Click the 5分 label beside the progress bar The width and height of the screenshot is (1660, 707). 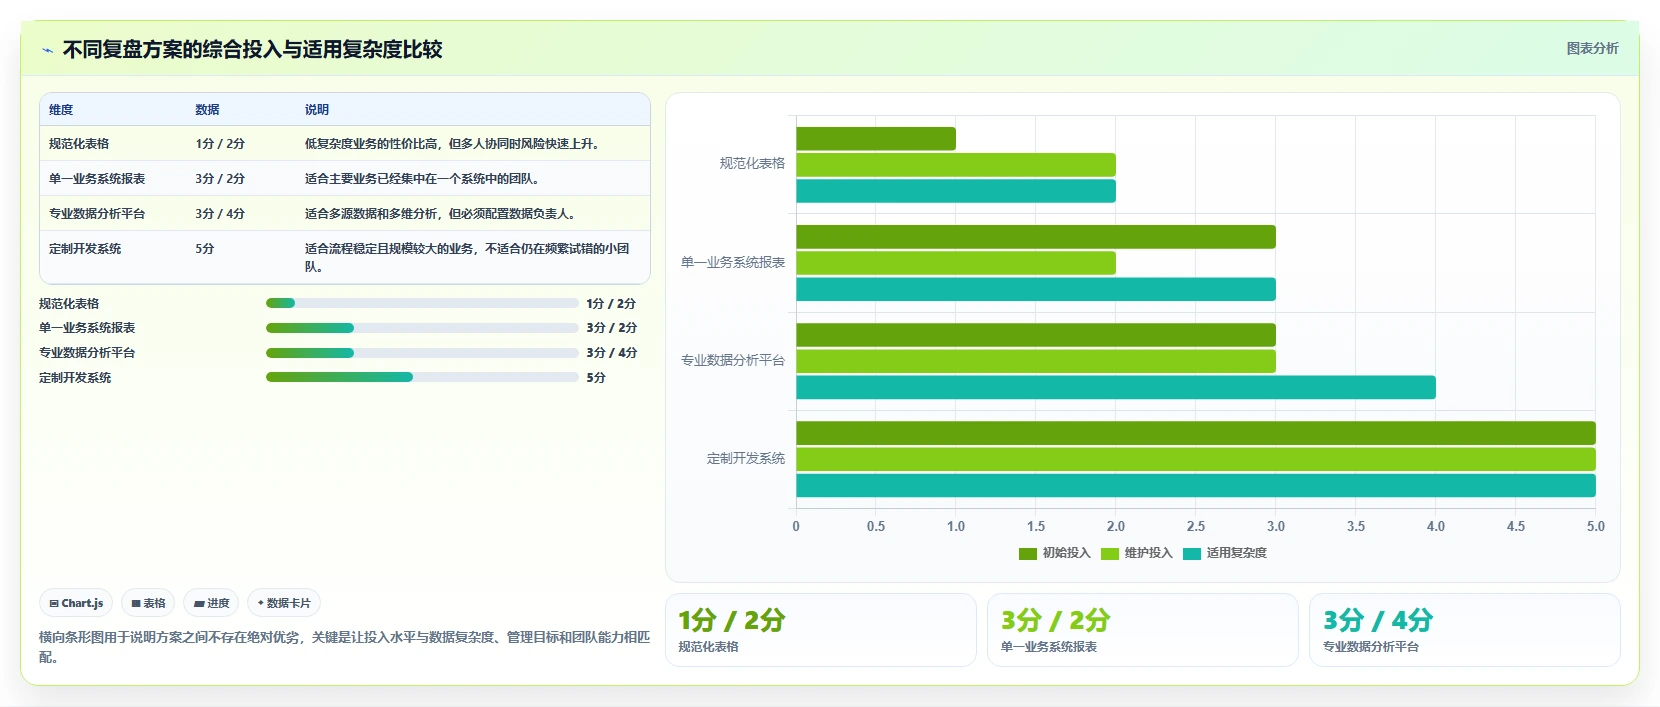[x=596, y=377]
